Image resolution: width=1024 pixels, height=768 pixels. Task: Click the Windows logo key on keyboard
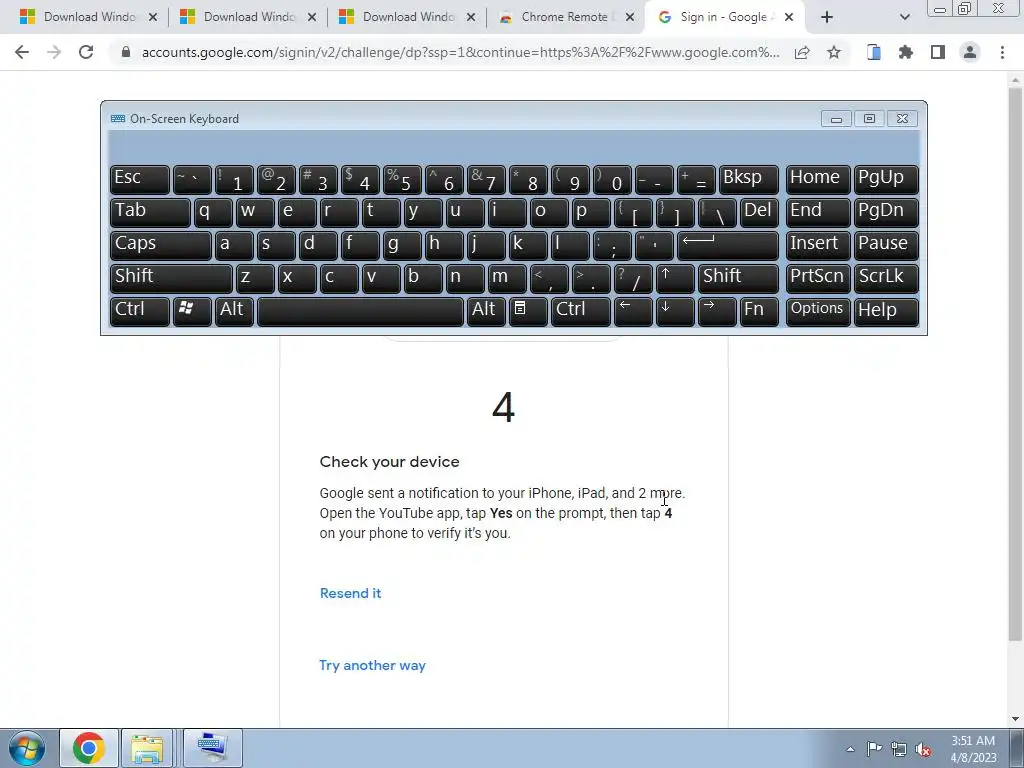click(192, 310)
